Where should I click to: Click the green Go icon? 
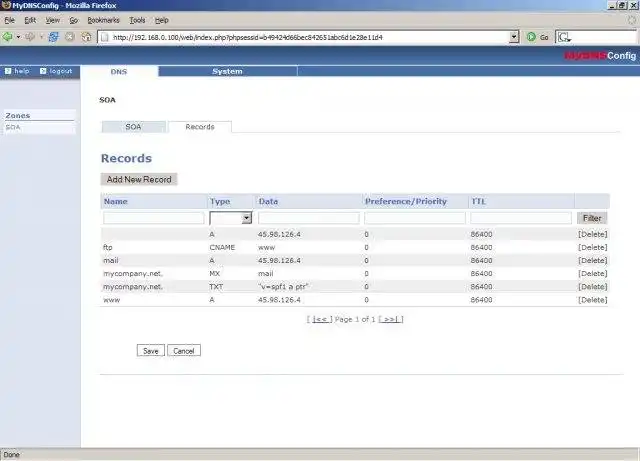[x=531, y=37]
